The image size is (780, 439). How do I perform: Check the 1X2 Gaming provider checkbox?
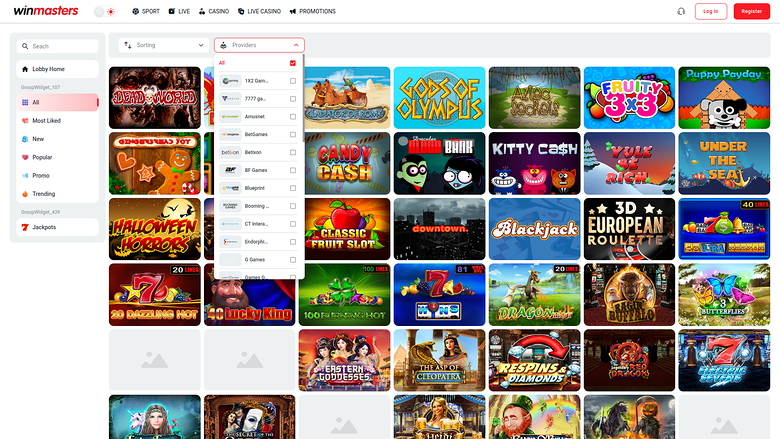292,81
